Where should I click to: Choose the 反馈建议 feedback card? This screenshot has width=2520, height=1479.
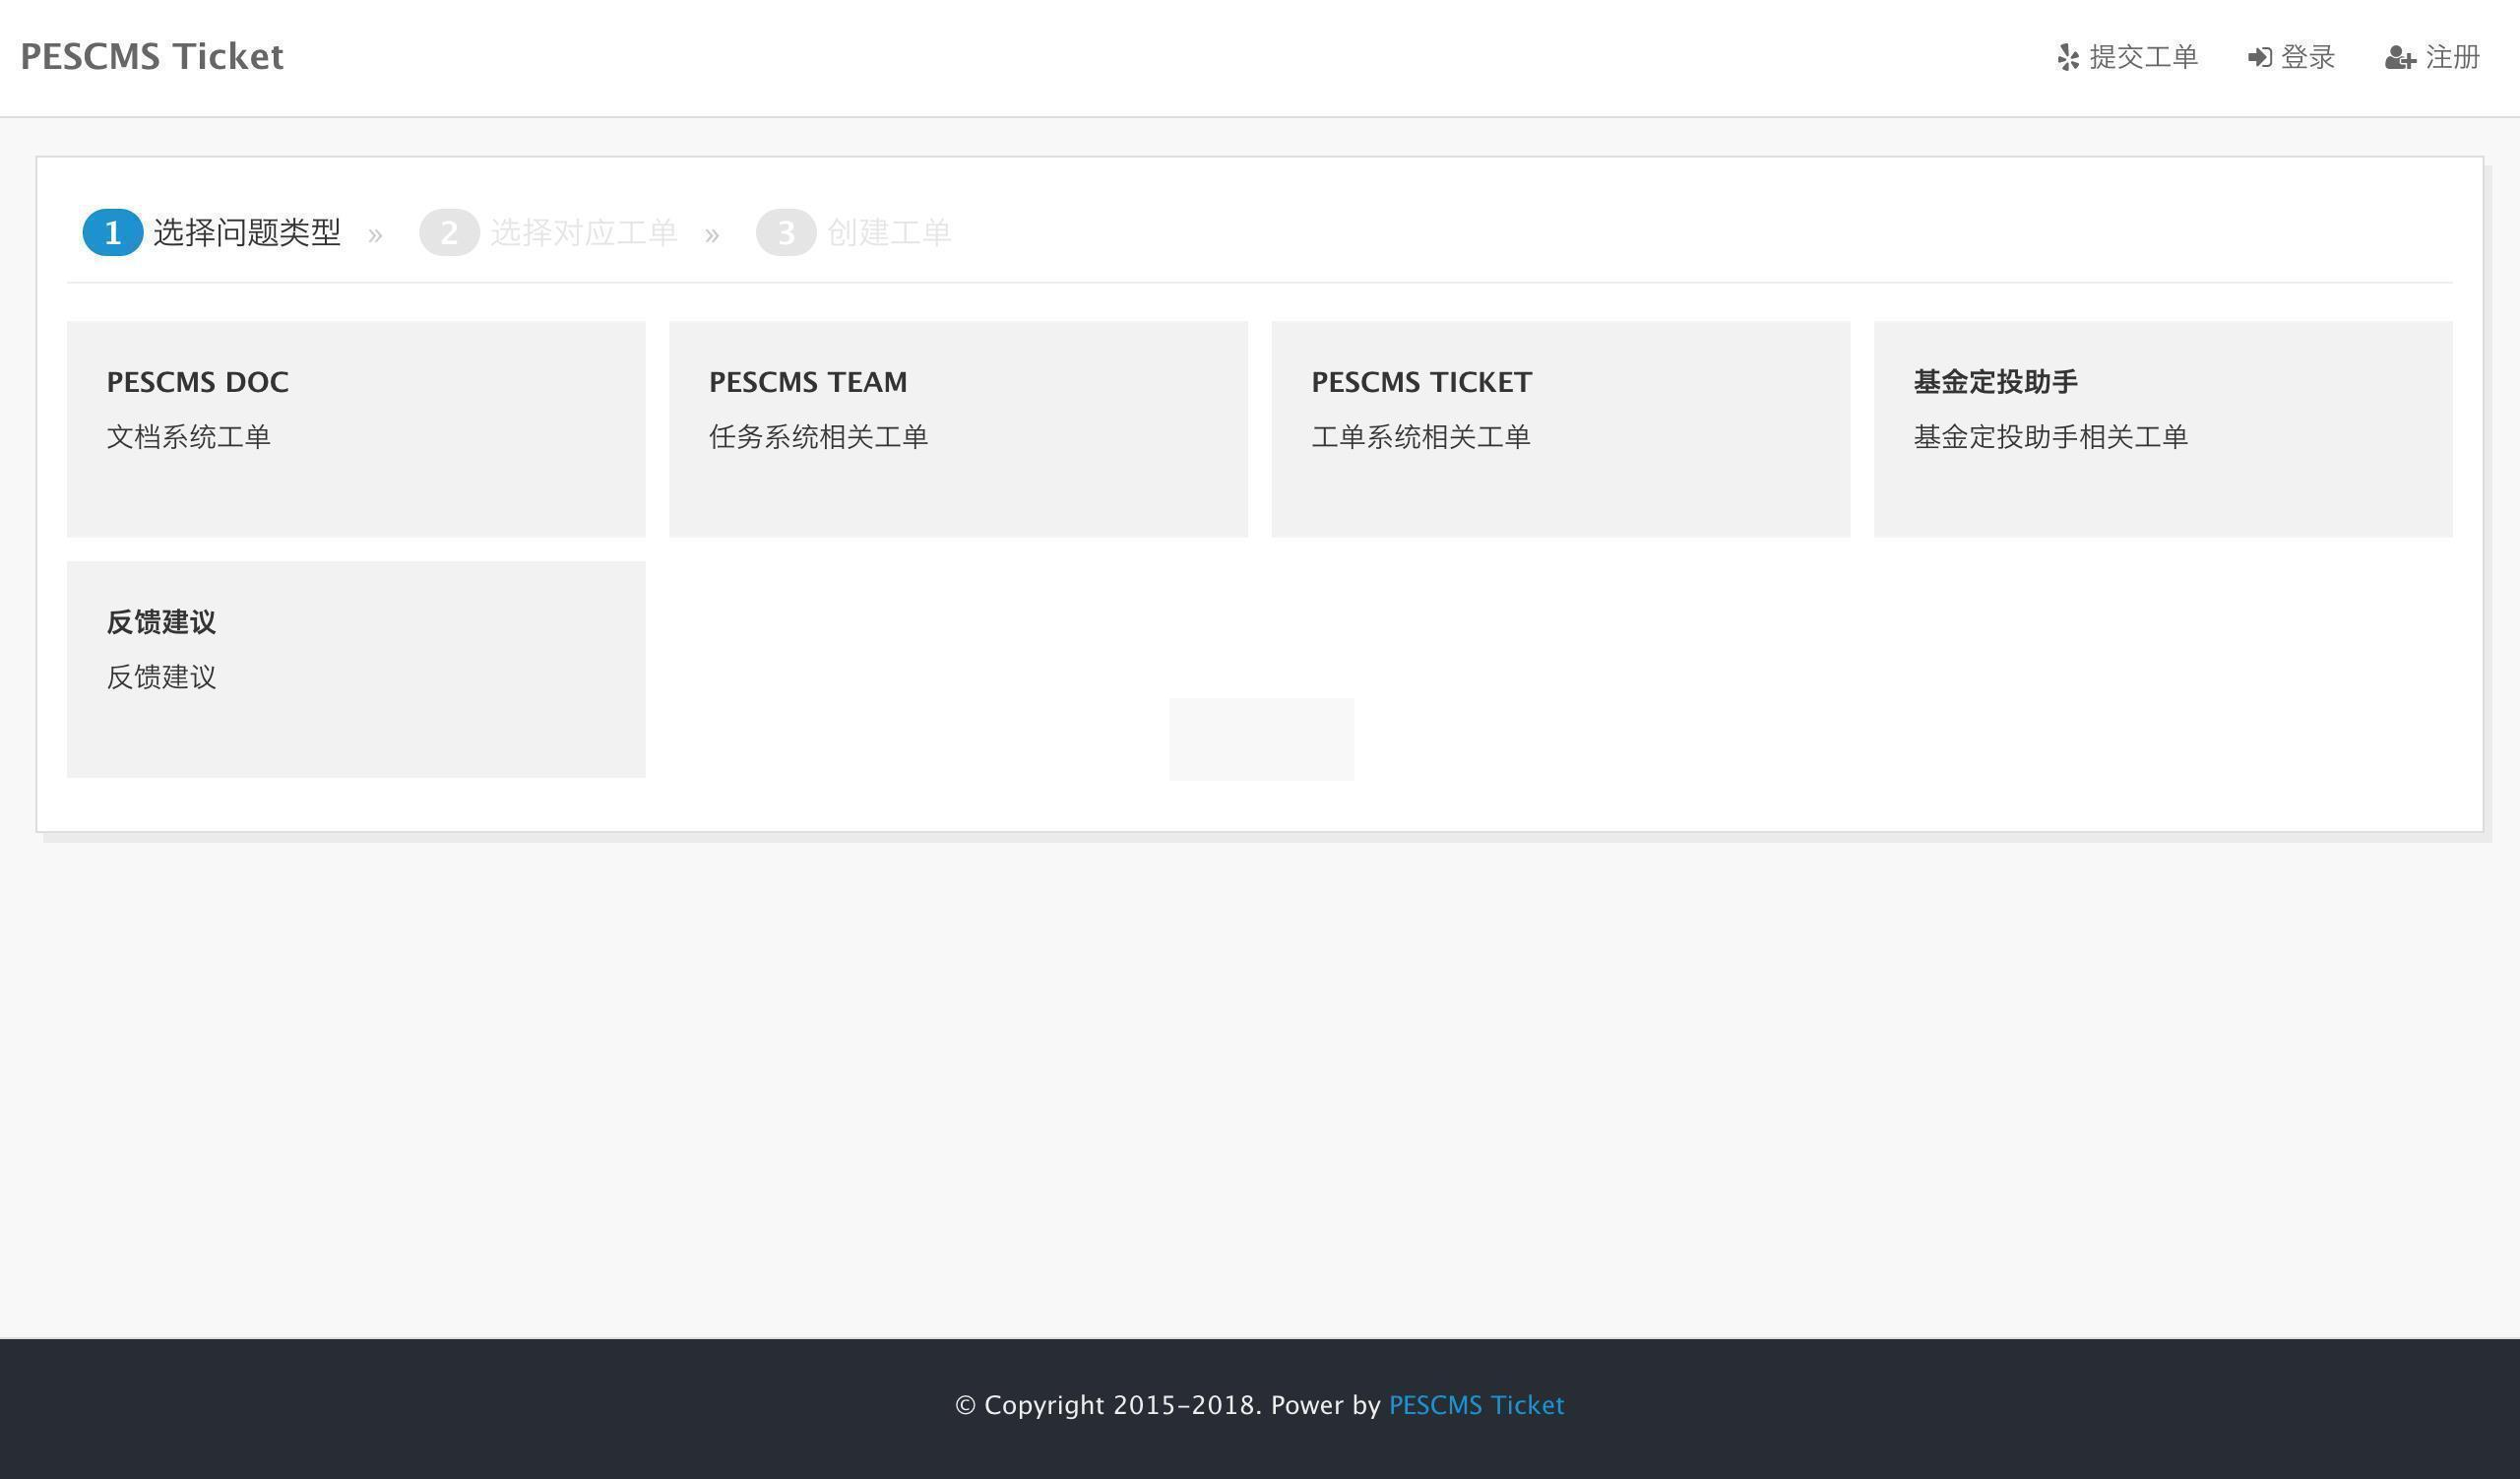[356, 669]
